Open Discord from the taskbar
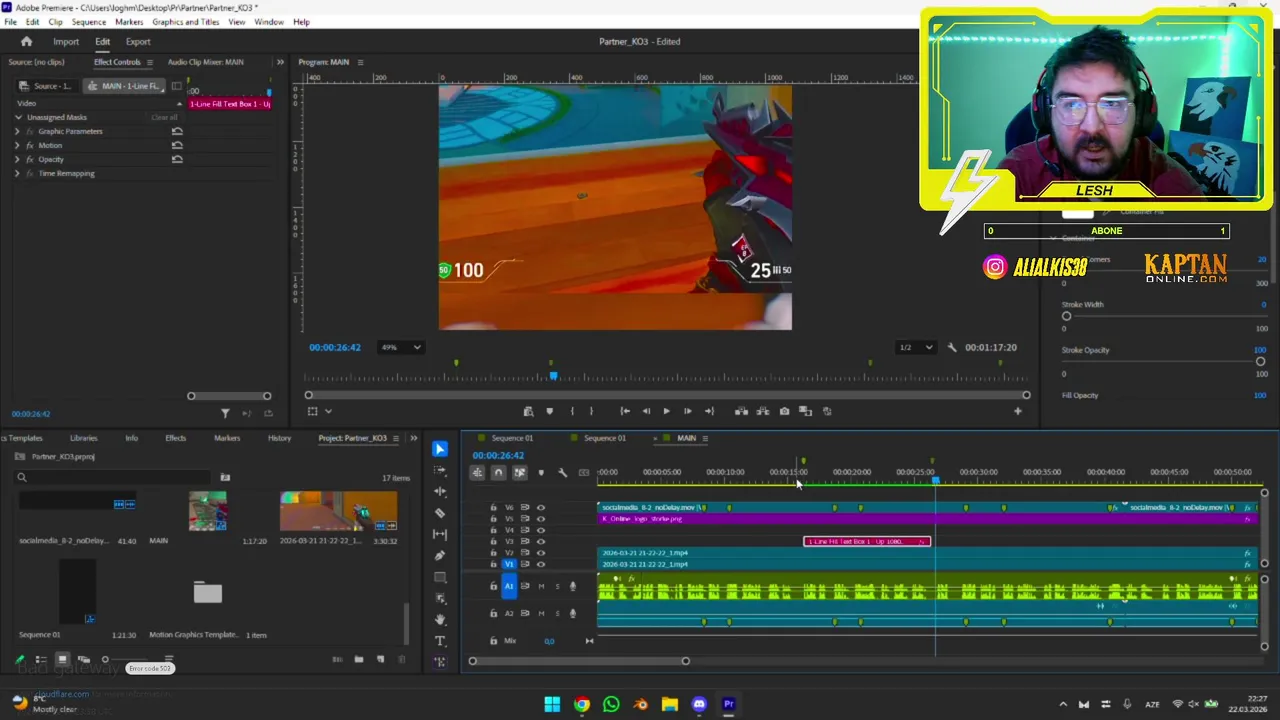This screenshot has width=1280, height=720. [699, 704]
